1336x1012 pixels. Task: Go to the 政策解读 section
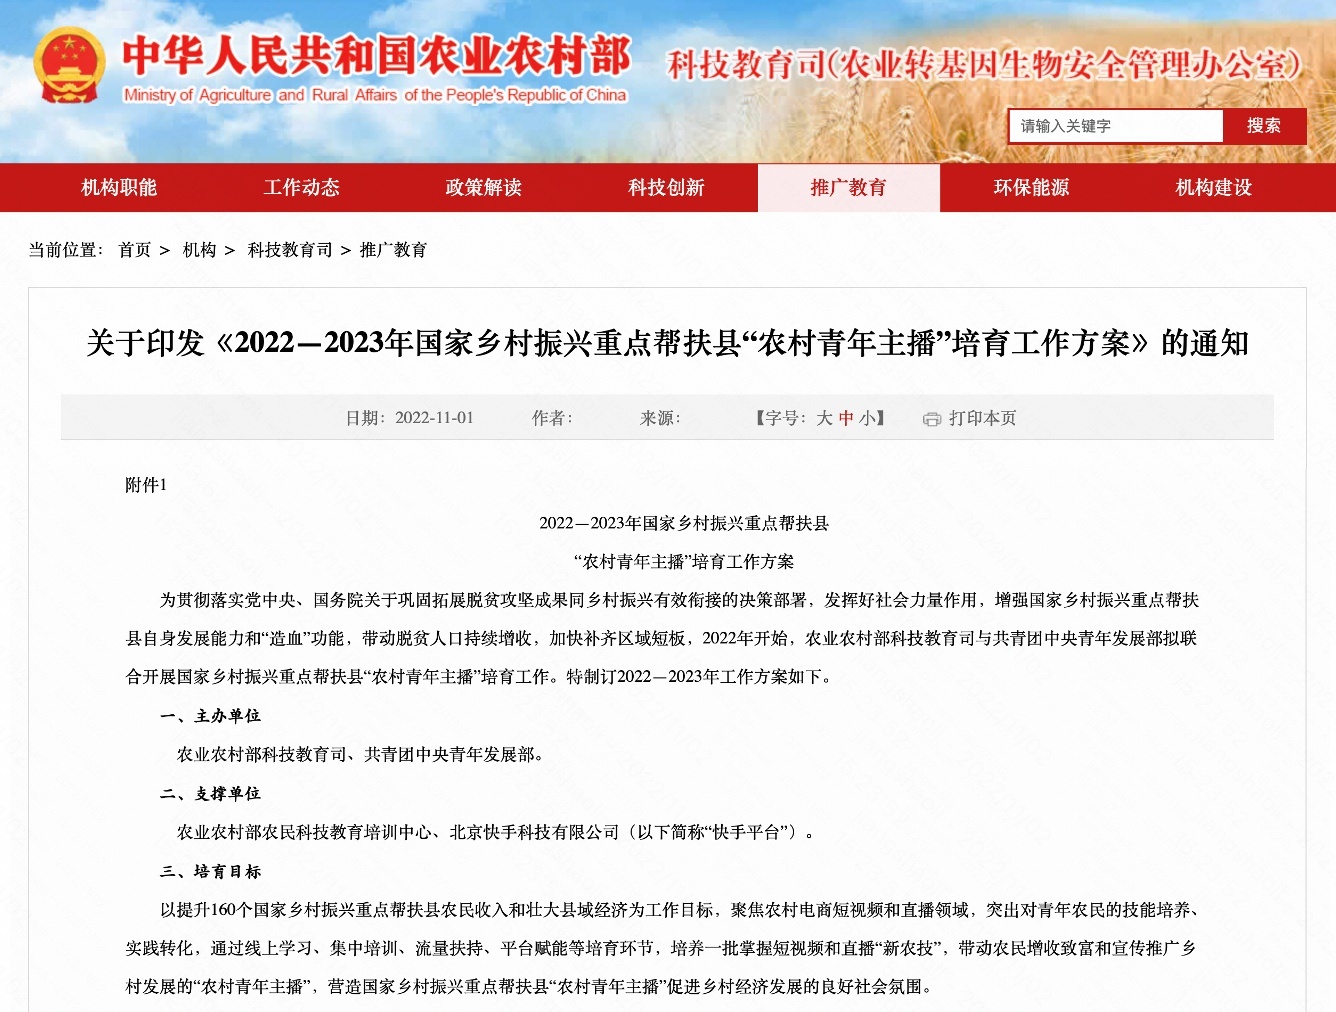tap(484, 188)
